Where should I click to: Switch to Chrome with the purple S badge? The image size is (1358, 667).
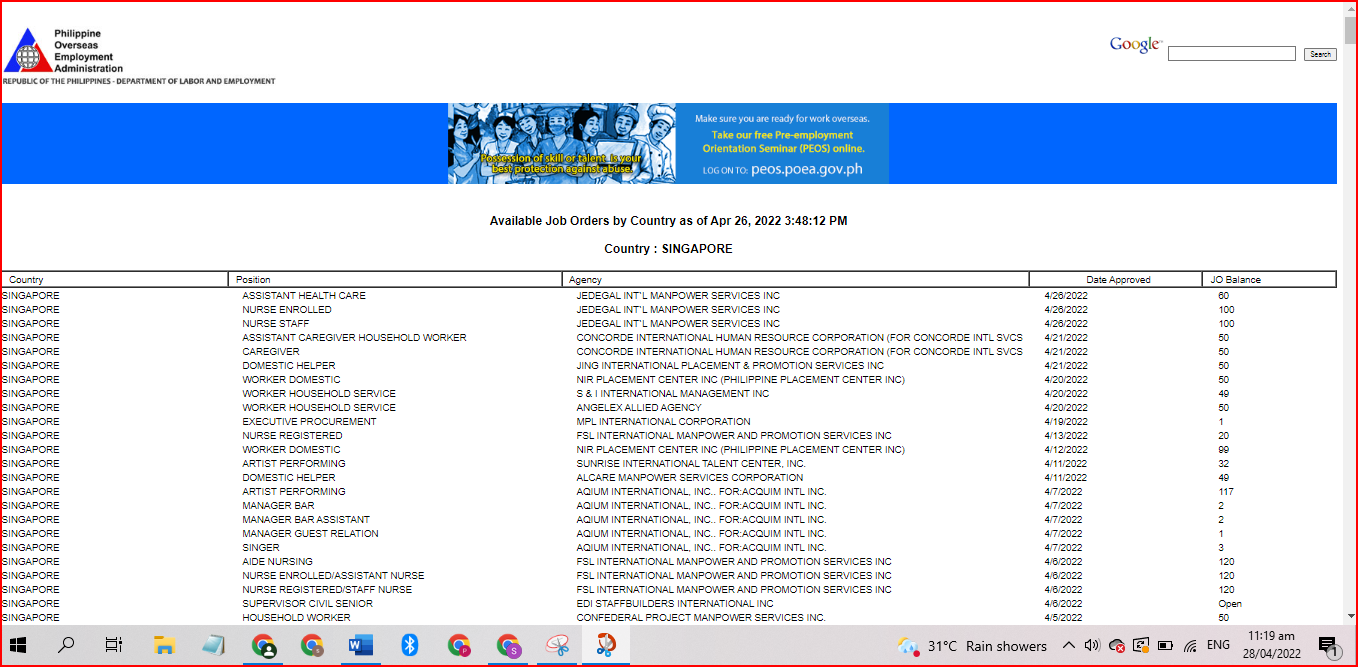[x=508, y=645]
